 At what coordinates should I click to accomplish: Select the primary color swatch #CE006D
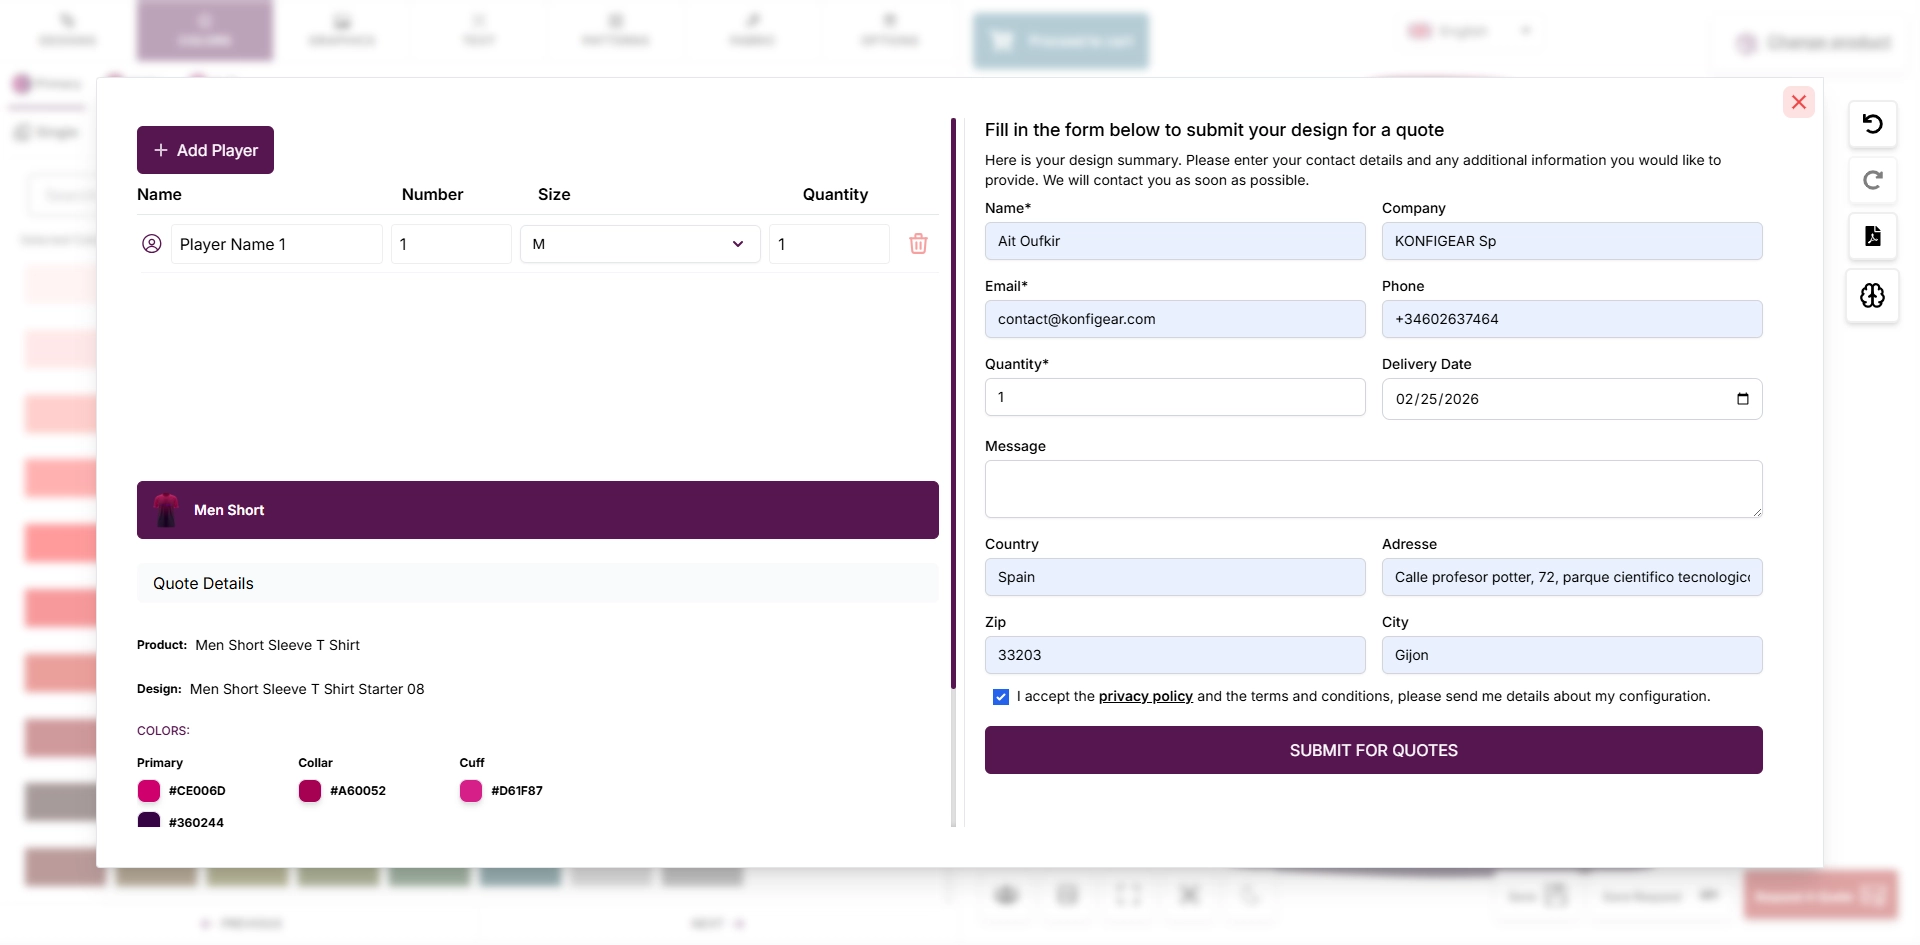[x=149, y=790]
